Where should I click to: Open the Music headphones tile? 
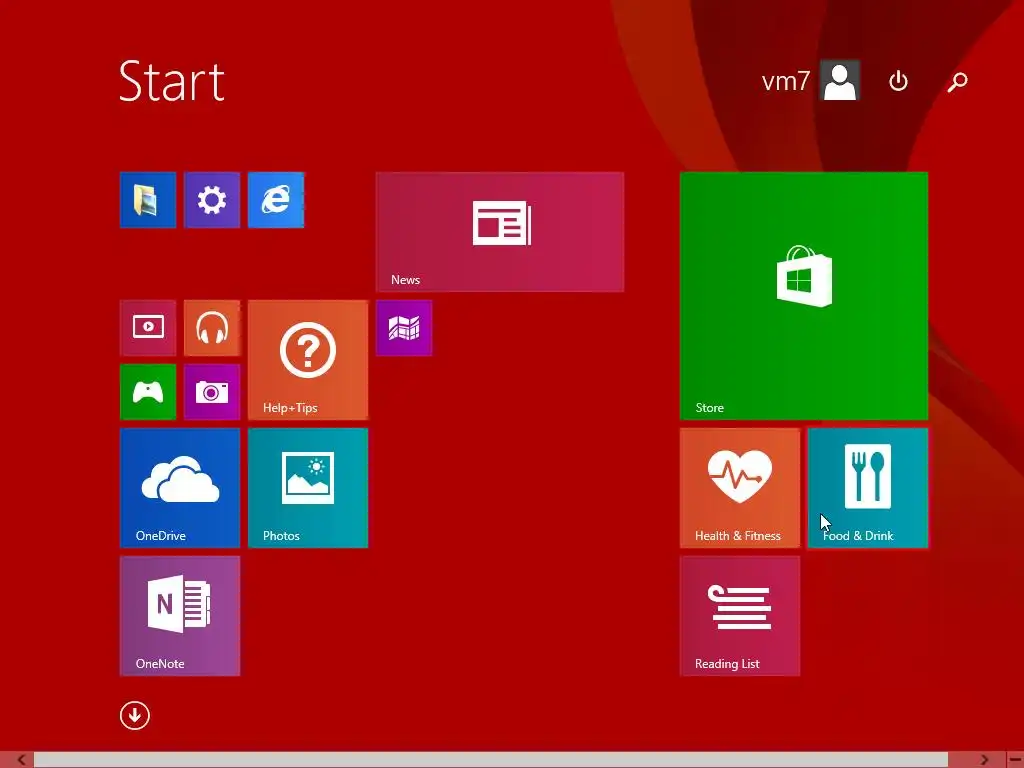click(x=212, y=328)
